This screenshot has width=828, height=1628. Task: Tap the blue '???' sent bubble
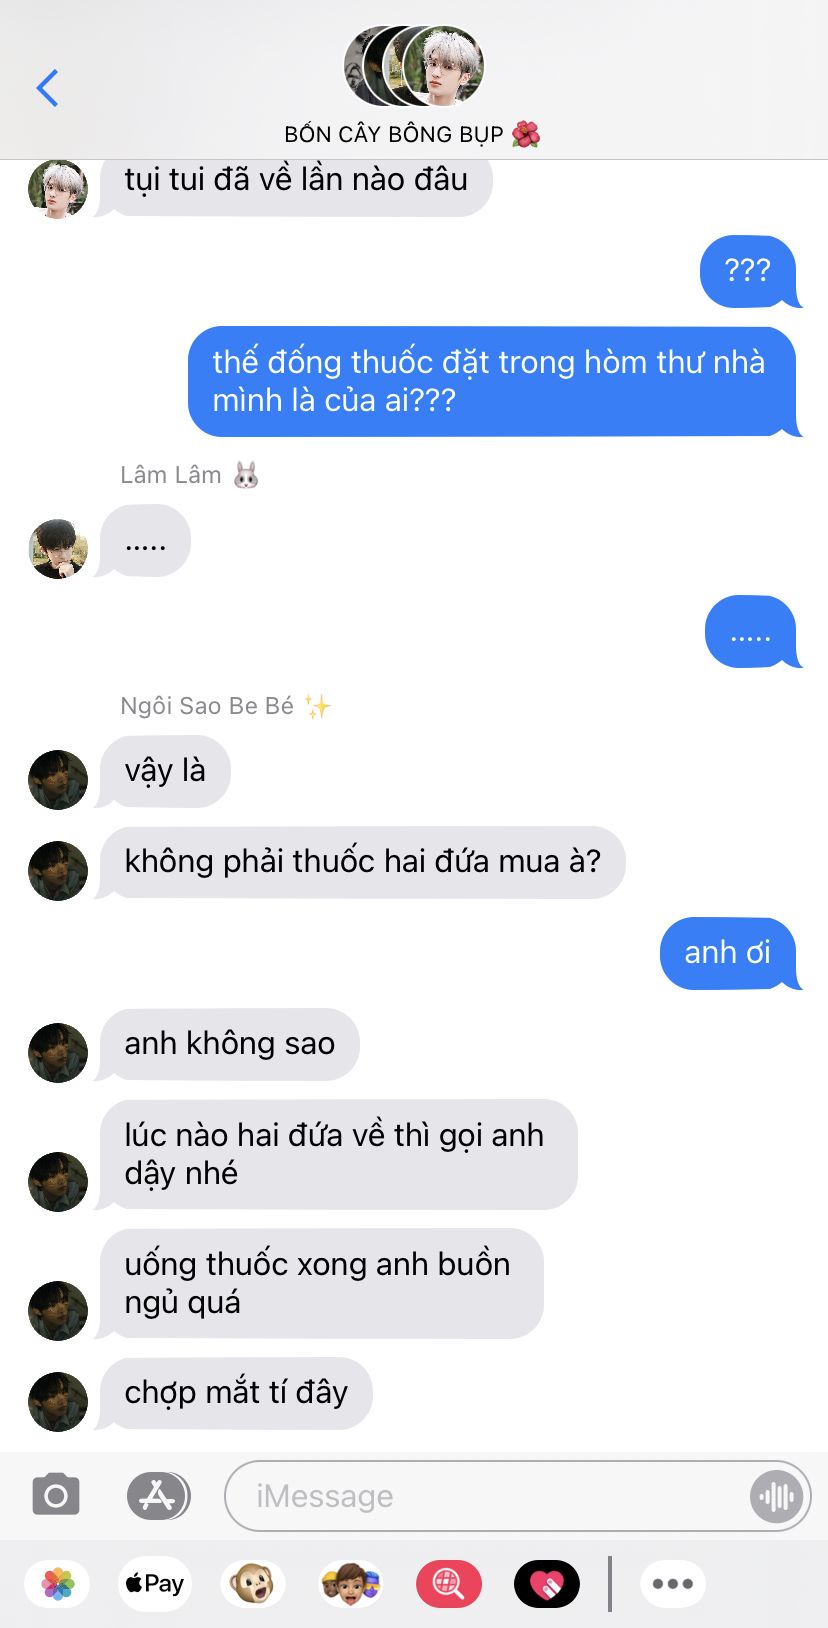pyautogui.click(x=748, y=271)
